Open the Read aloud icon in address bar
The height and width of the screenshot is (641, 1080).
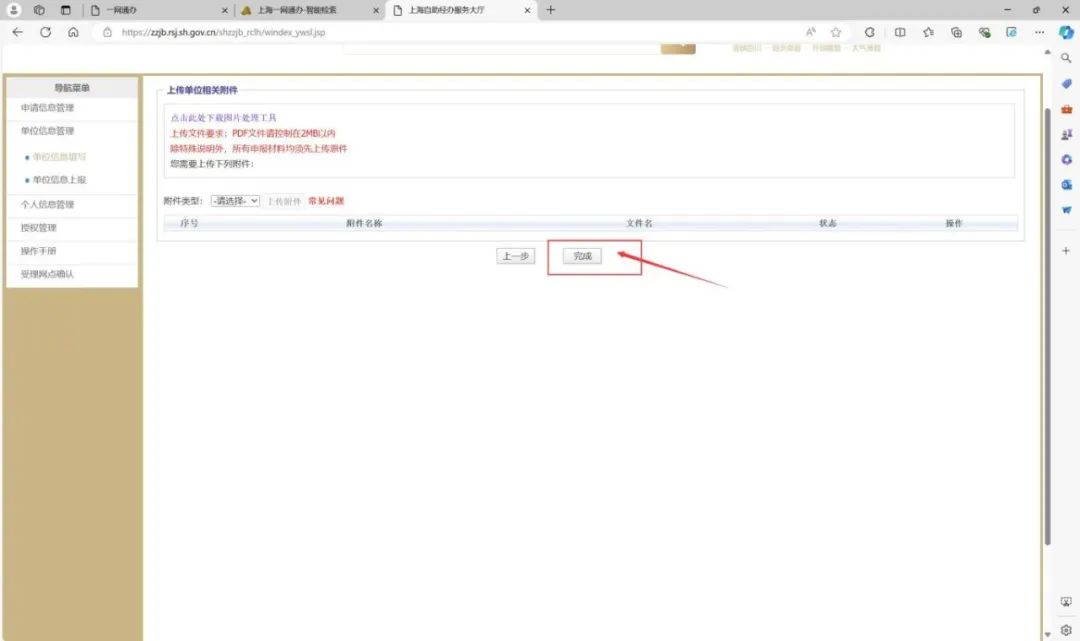pyautogui.click(x=811, y=32)
